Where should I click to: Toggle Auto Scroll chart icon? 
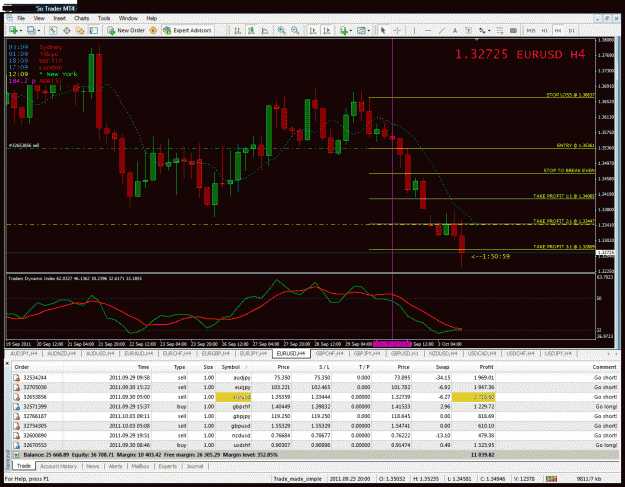pyautogui.click(x=313, y=31)
